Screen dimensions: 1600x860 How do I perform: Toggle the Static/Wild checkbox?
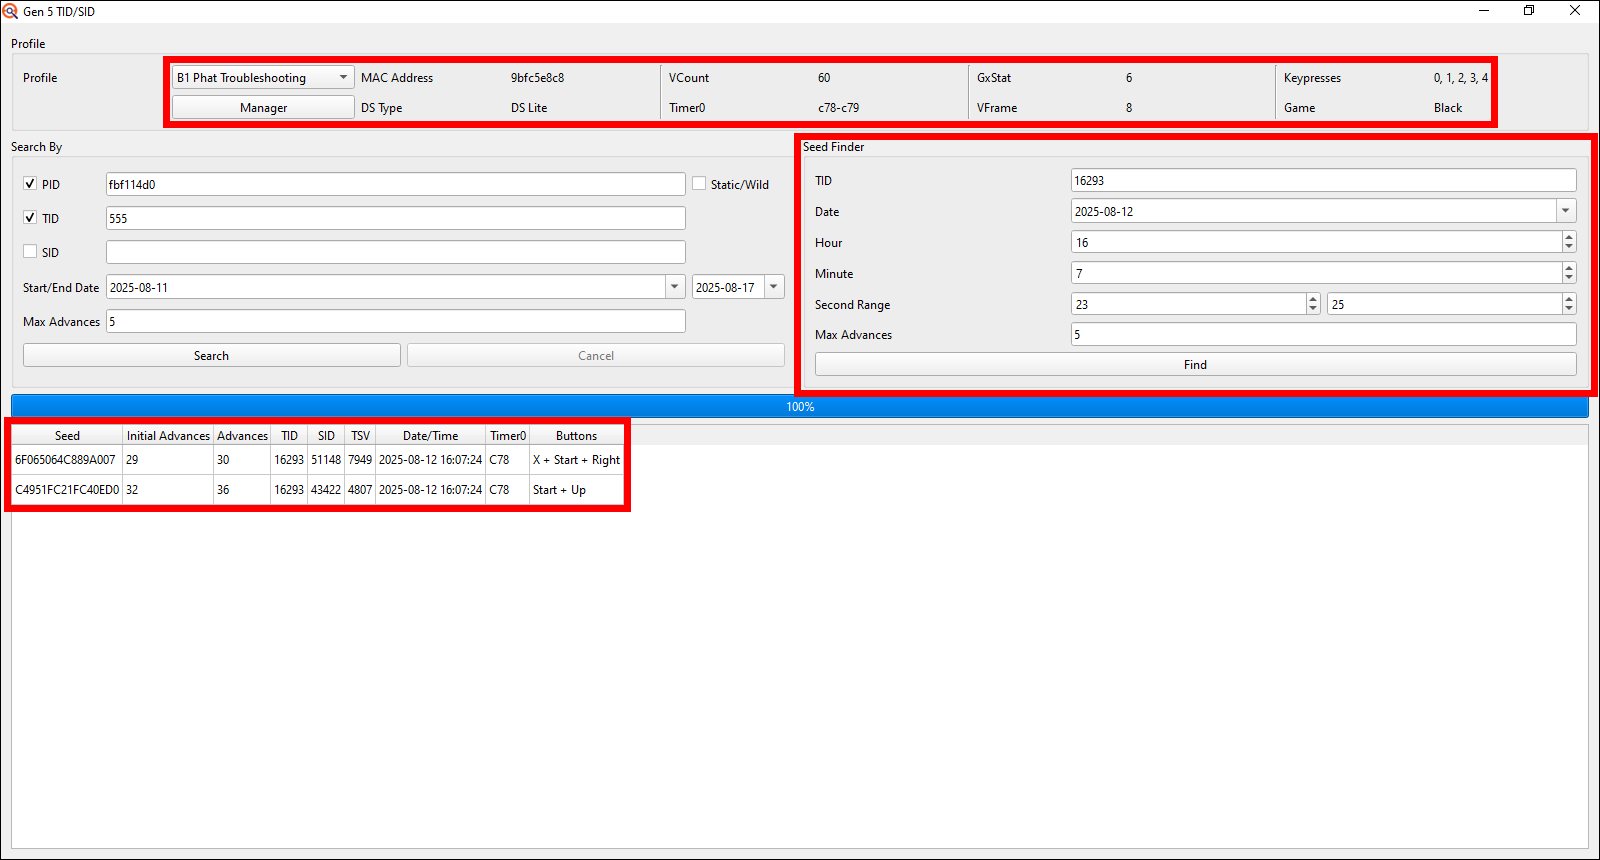pyautogui.click(x=699, y=184)
